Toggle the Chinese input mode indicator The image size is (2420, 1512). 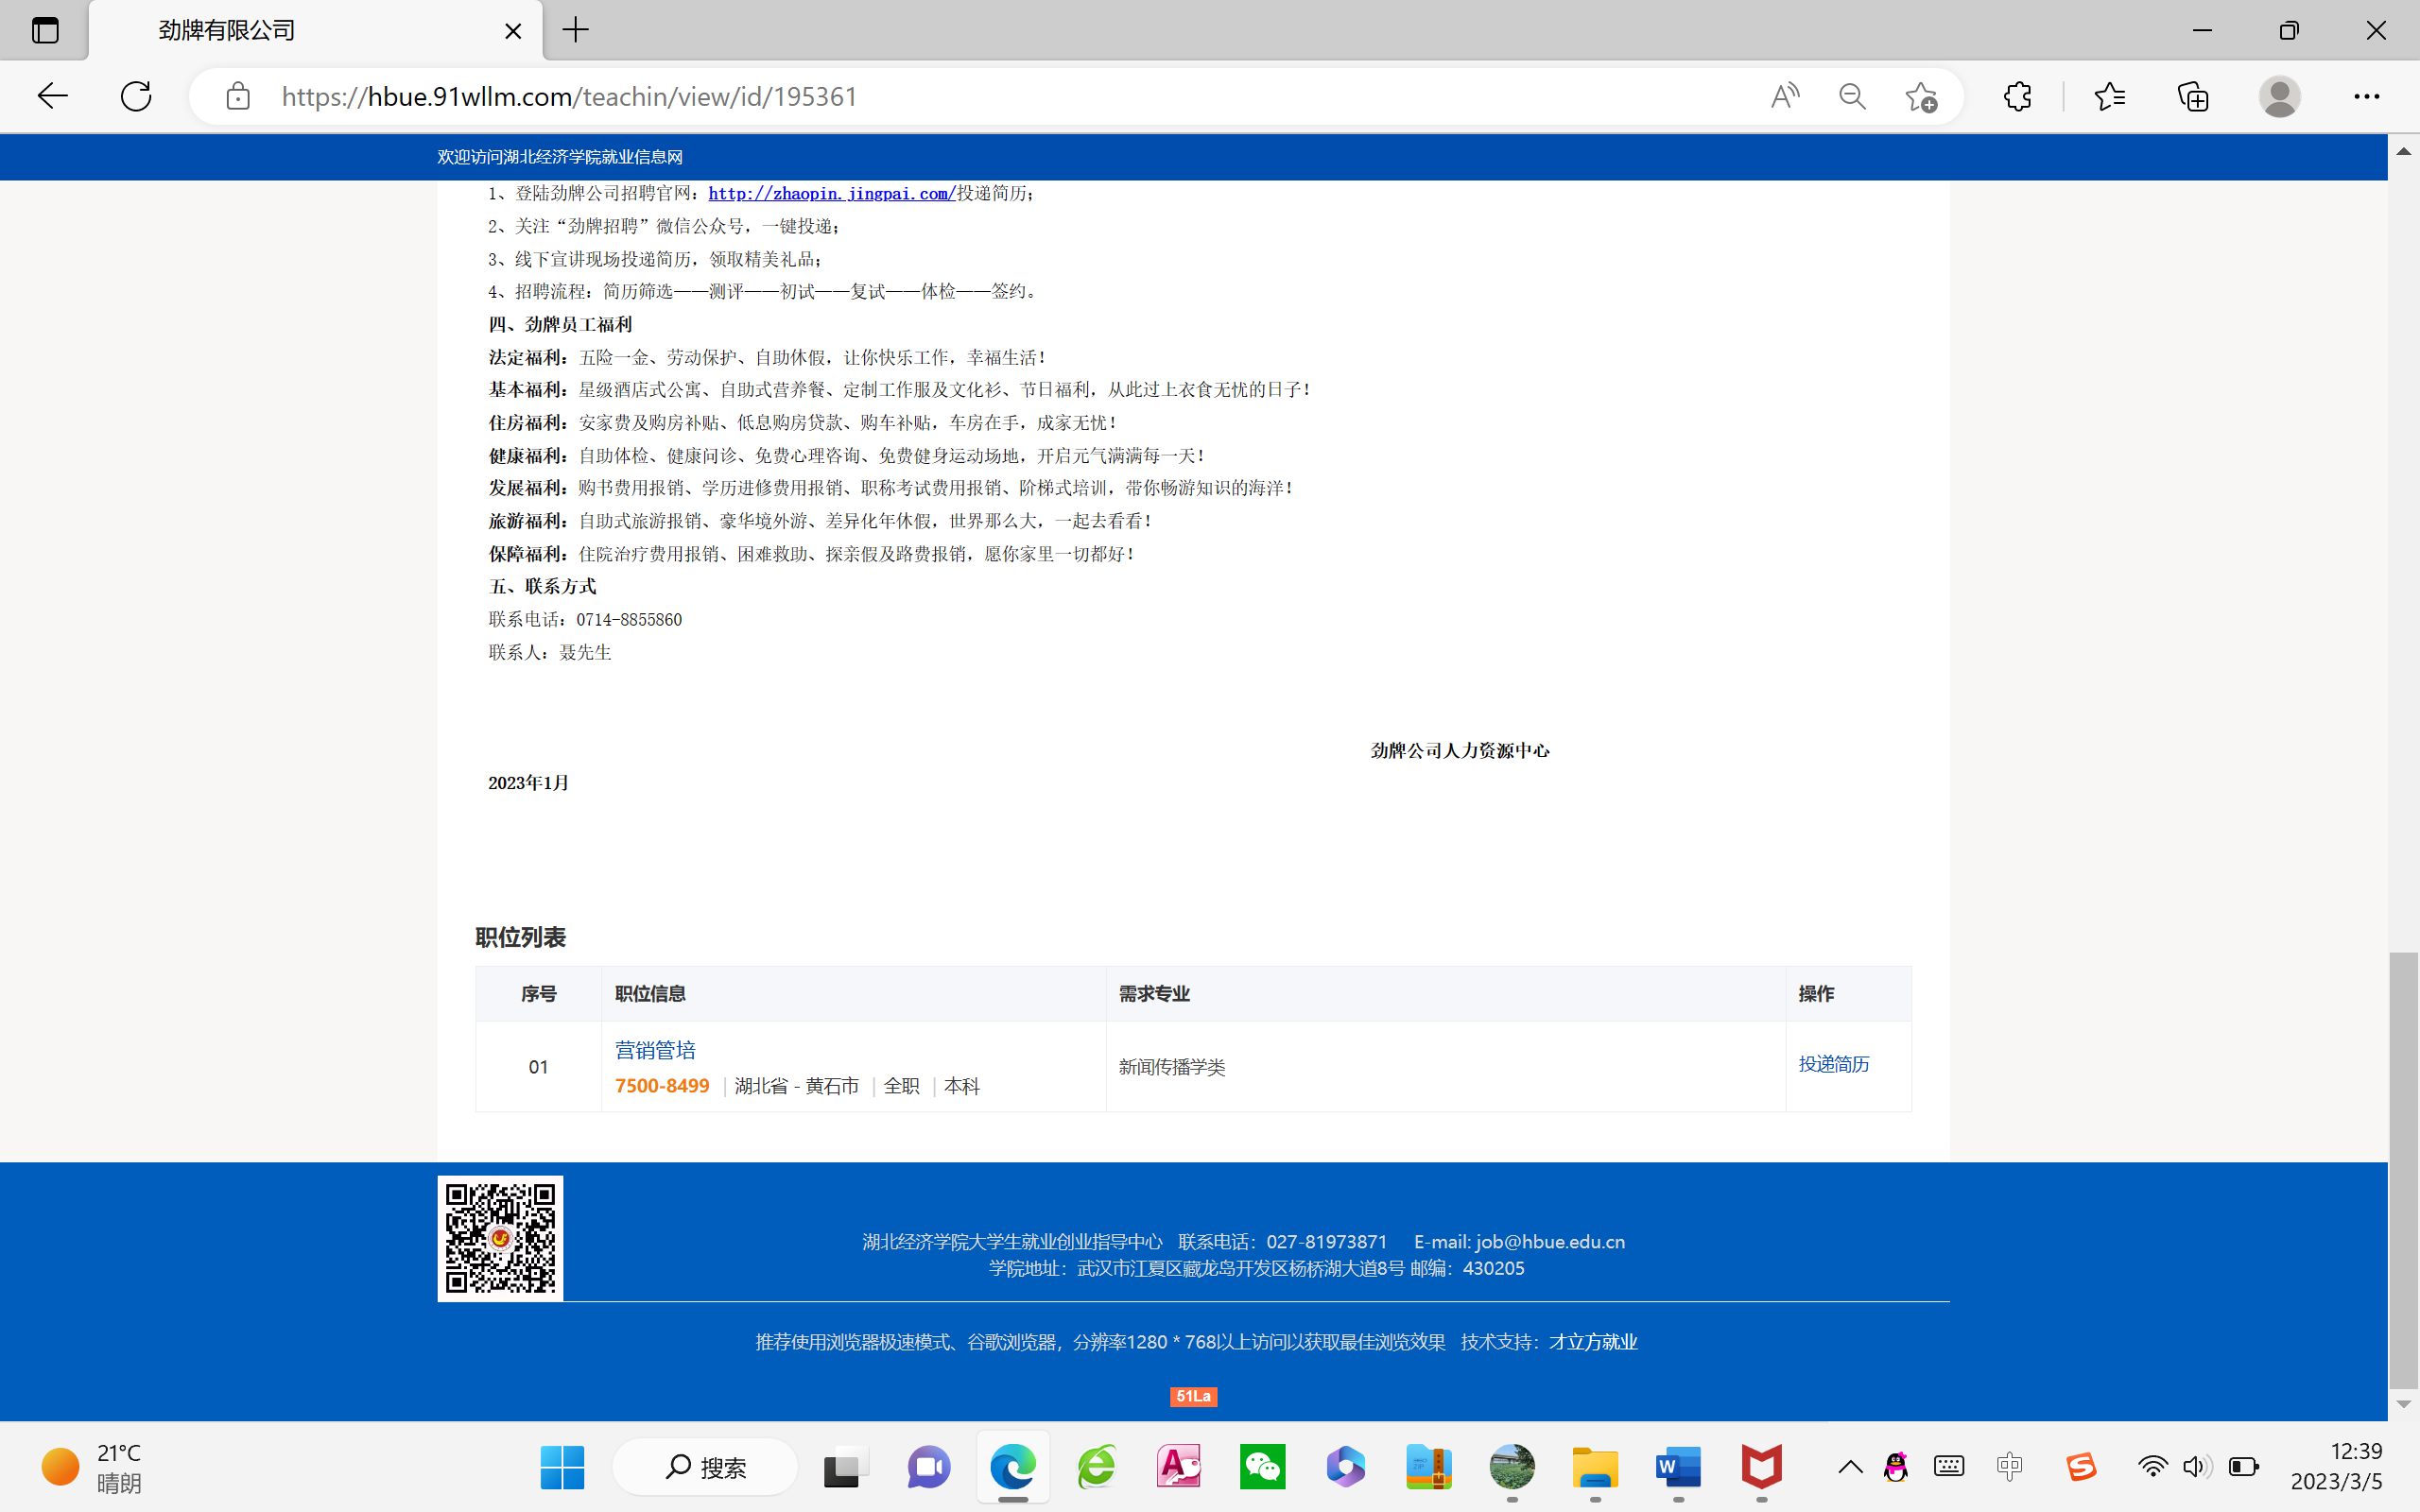tap(2009, 1467)
